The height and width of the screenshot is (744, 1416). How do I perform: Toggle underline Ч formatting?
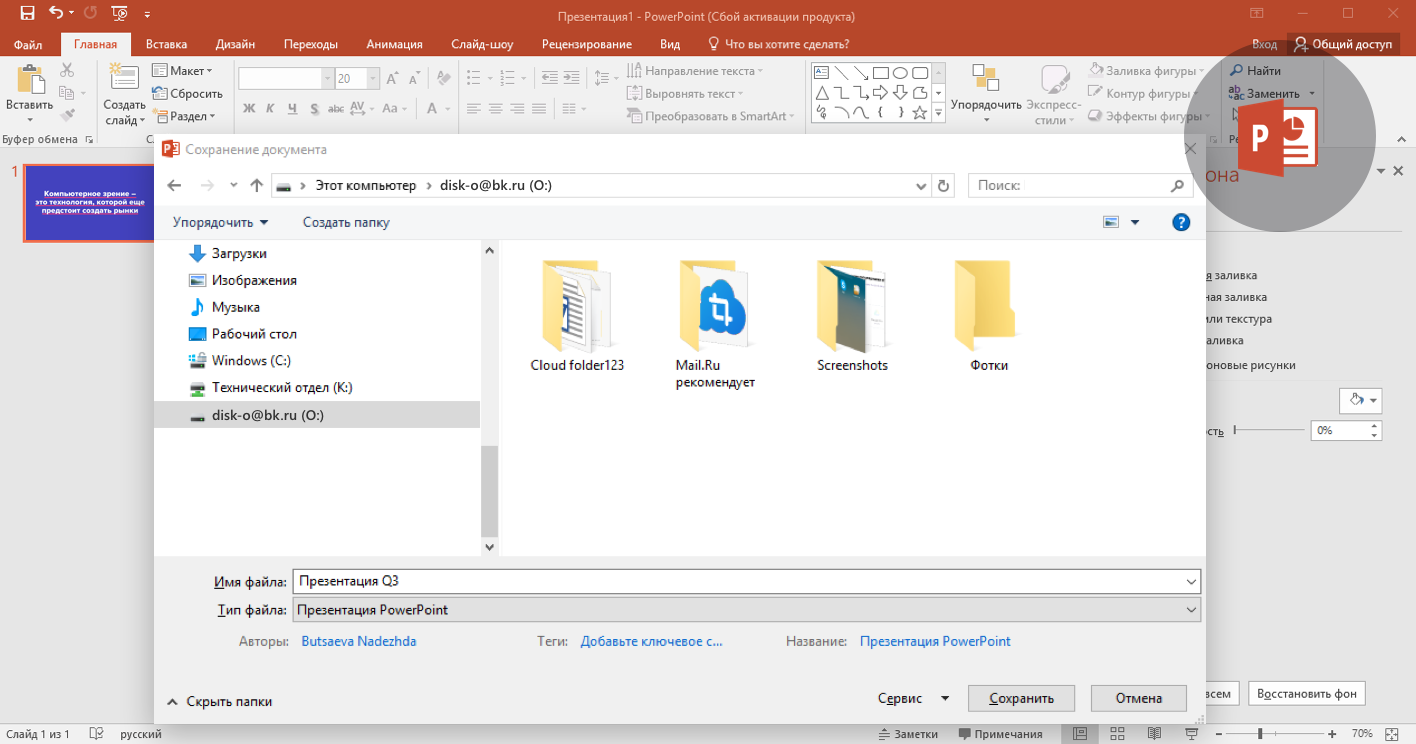click(292, 109)
